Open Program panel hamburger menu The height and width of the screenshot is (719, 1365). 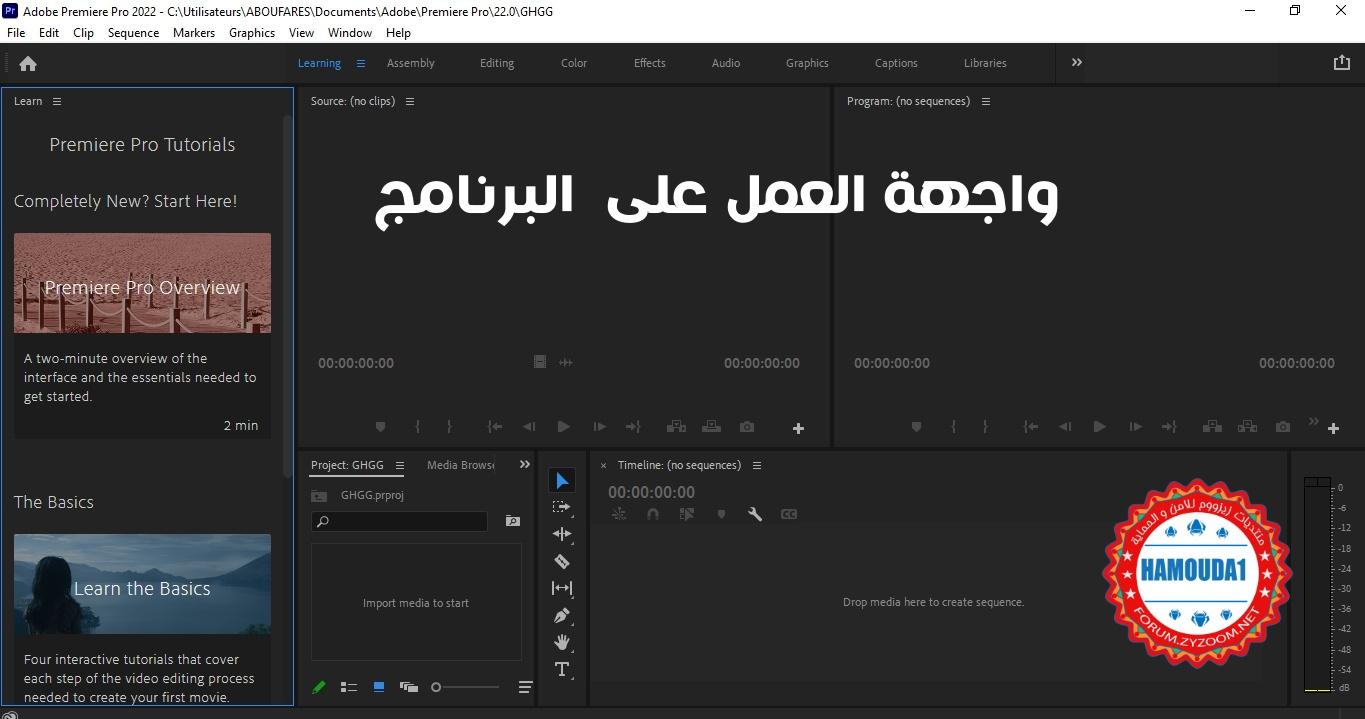[986, 101]
